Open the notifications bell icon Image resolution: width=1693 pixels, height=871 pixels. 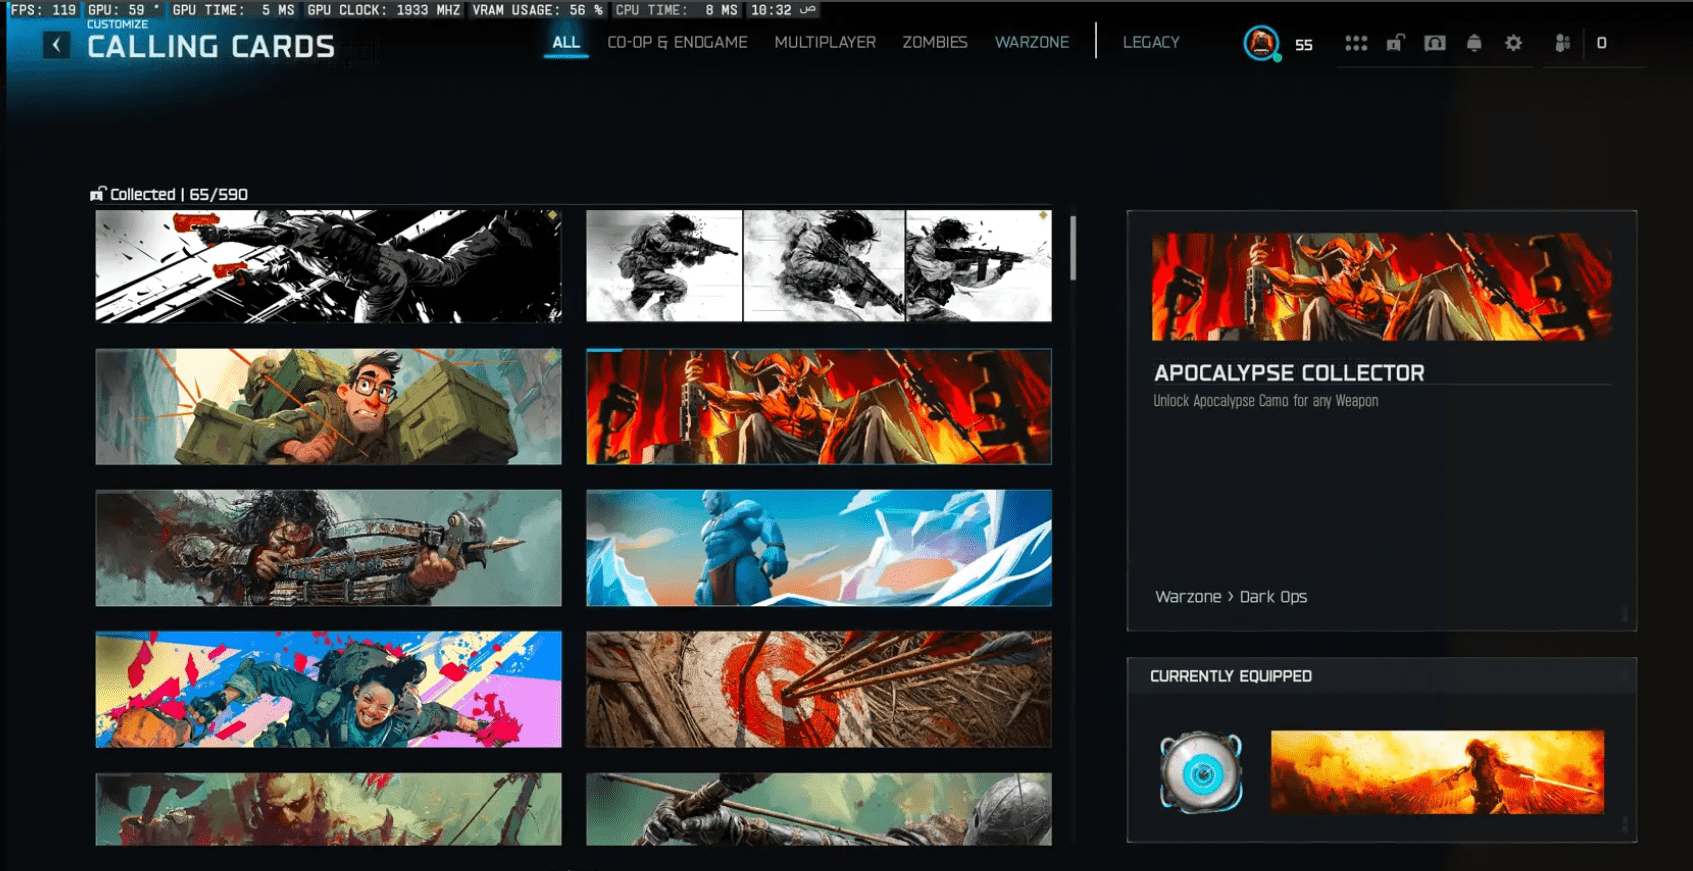(1474, 43)
